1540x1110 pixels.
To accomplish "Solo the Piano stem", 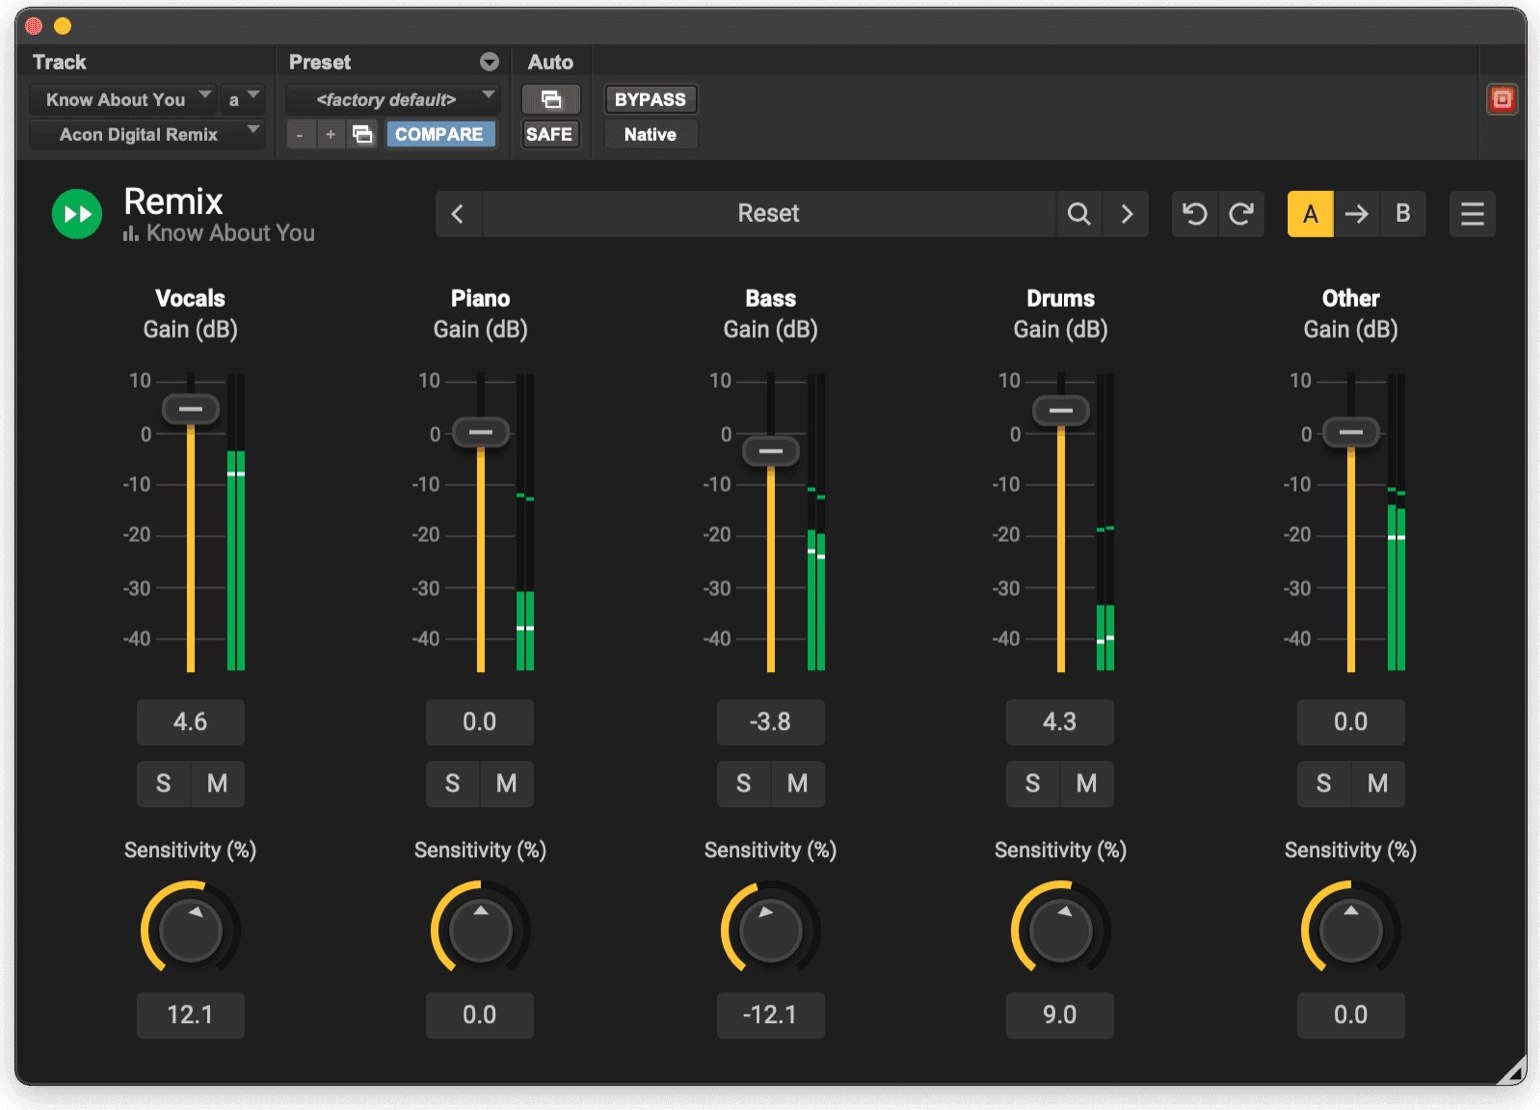I will [453, 784].
